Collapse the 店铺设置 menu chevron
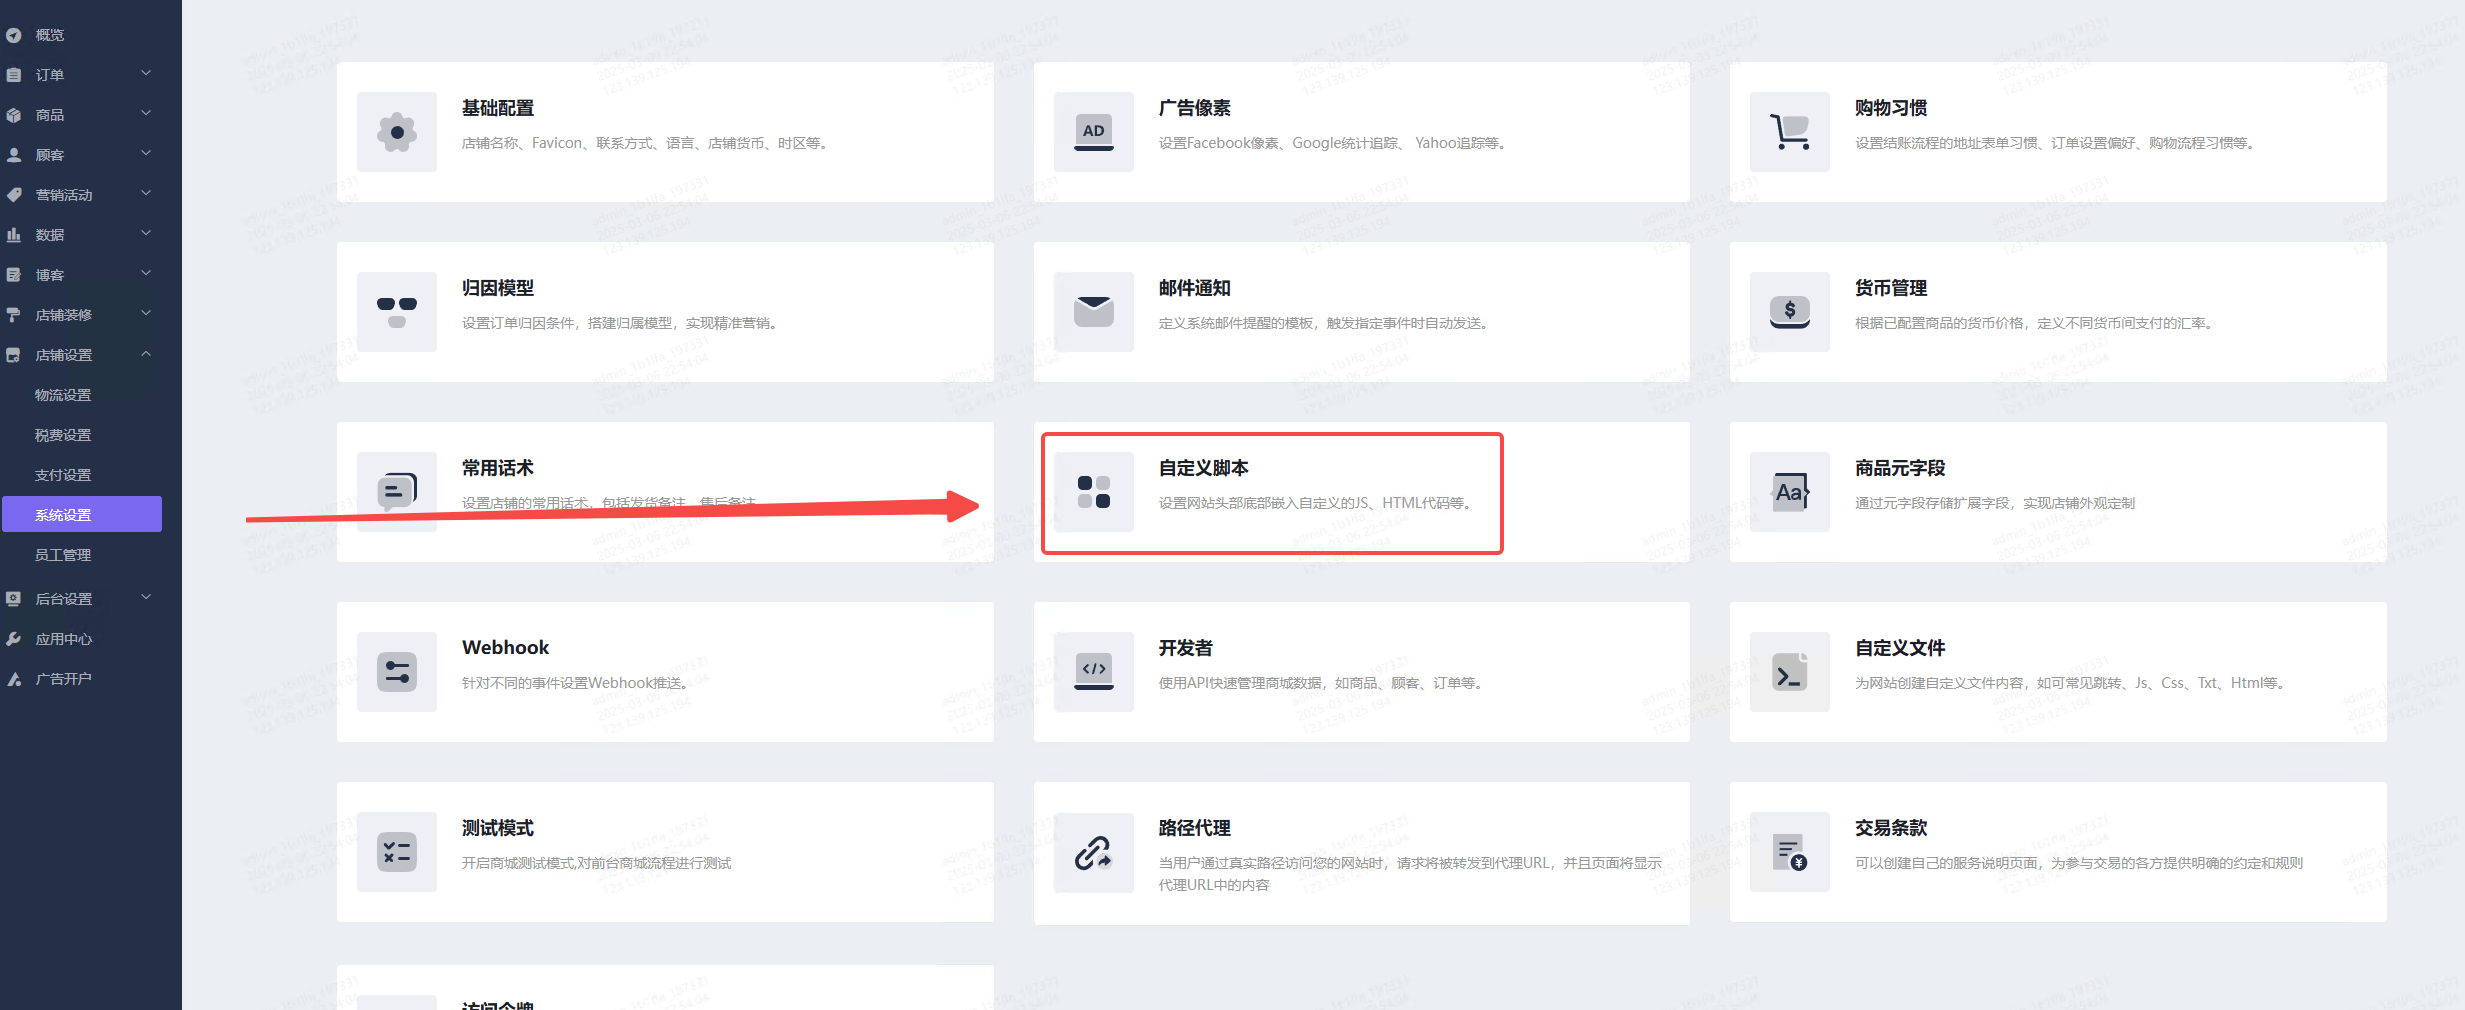Viewport: 2465px width, 1010px height. (x=146, y=353)
